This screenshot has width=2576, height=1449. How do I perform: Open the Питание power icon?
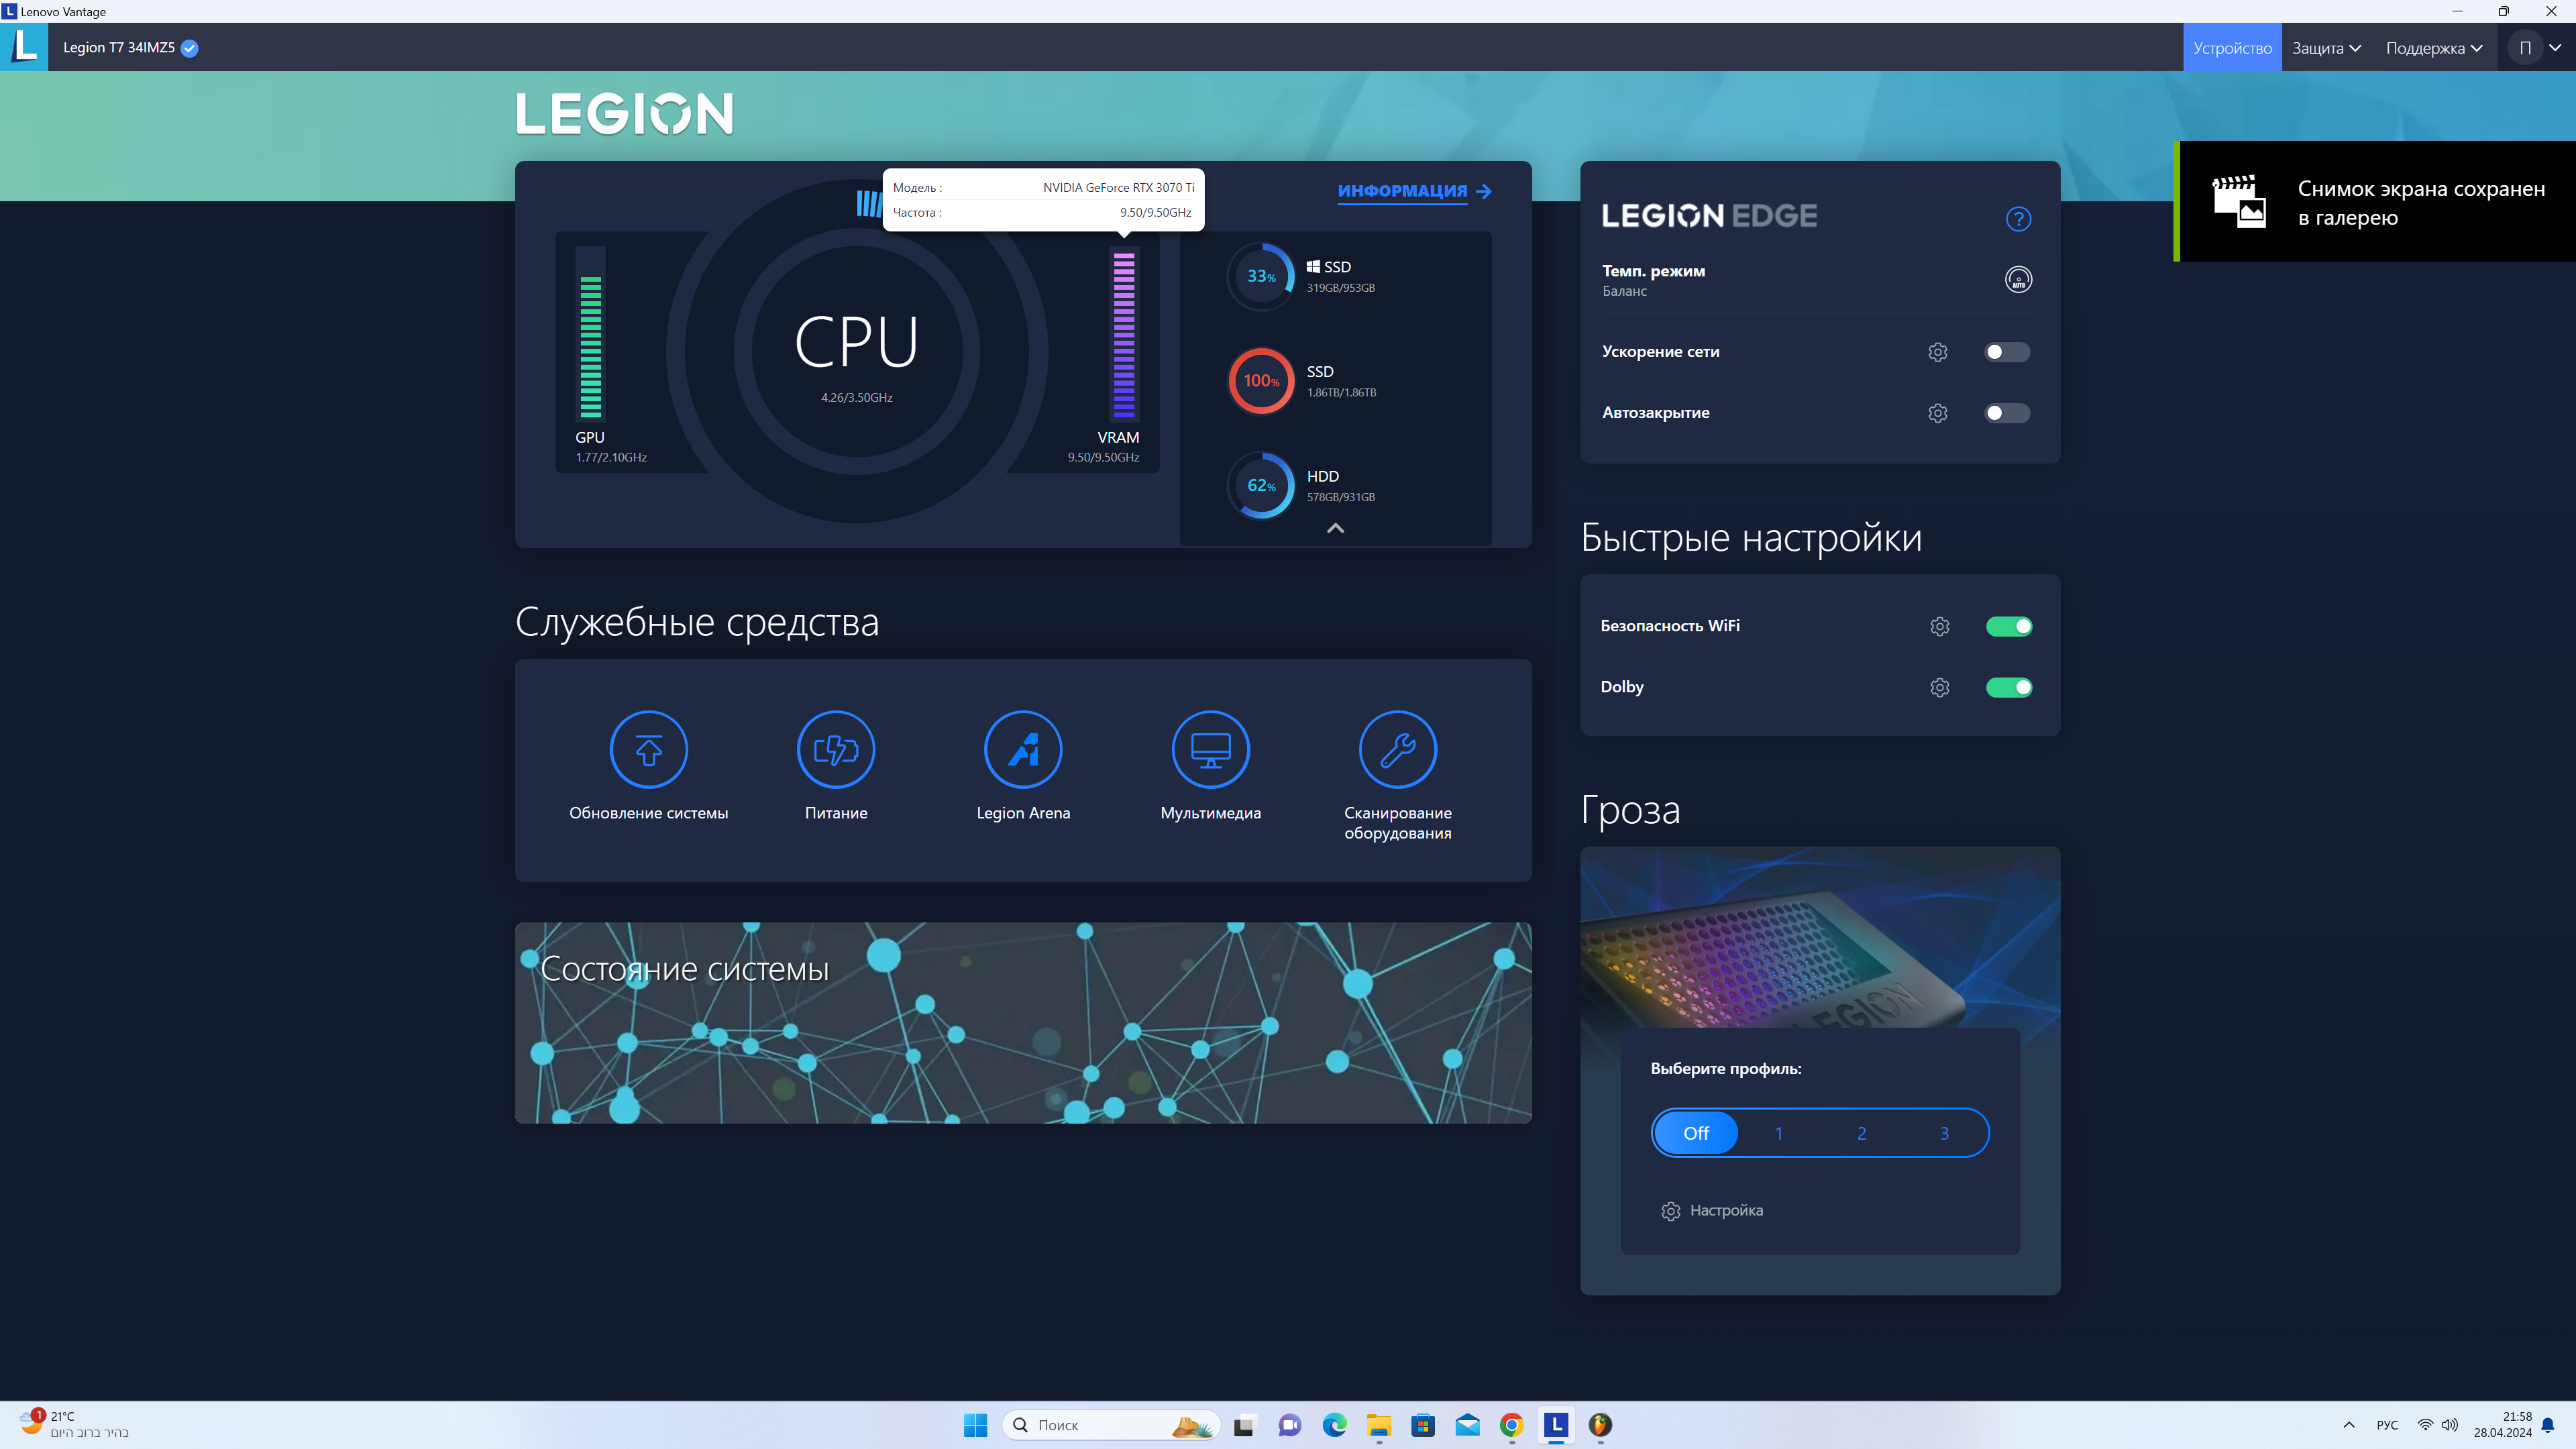pos(835,750)
